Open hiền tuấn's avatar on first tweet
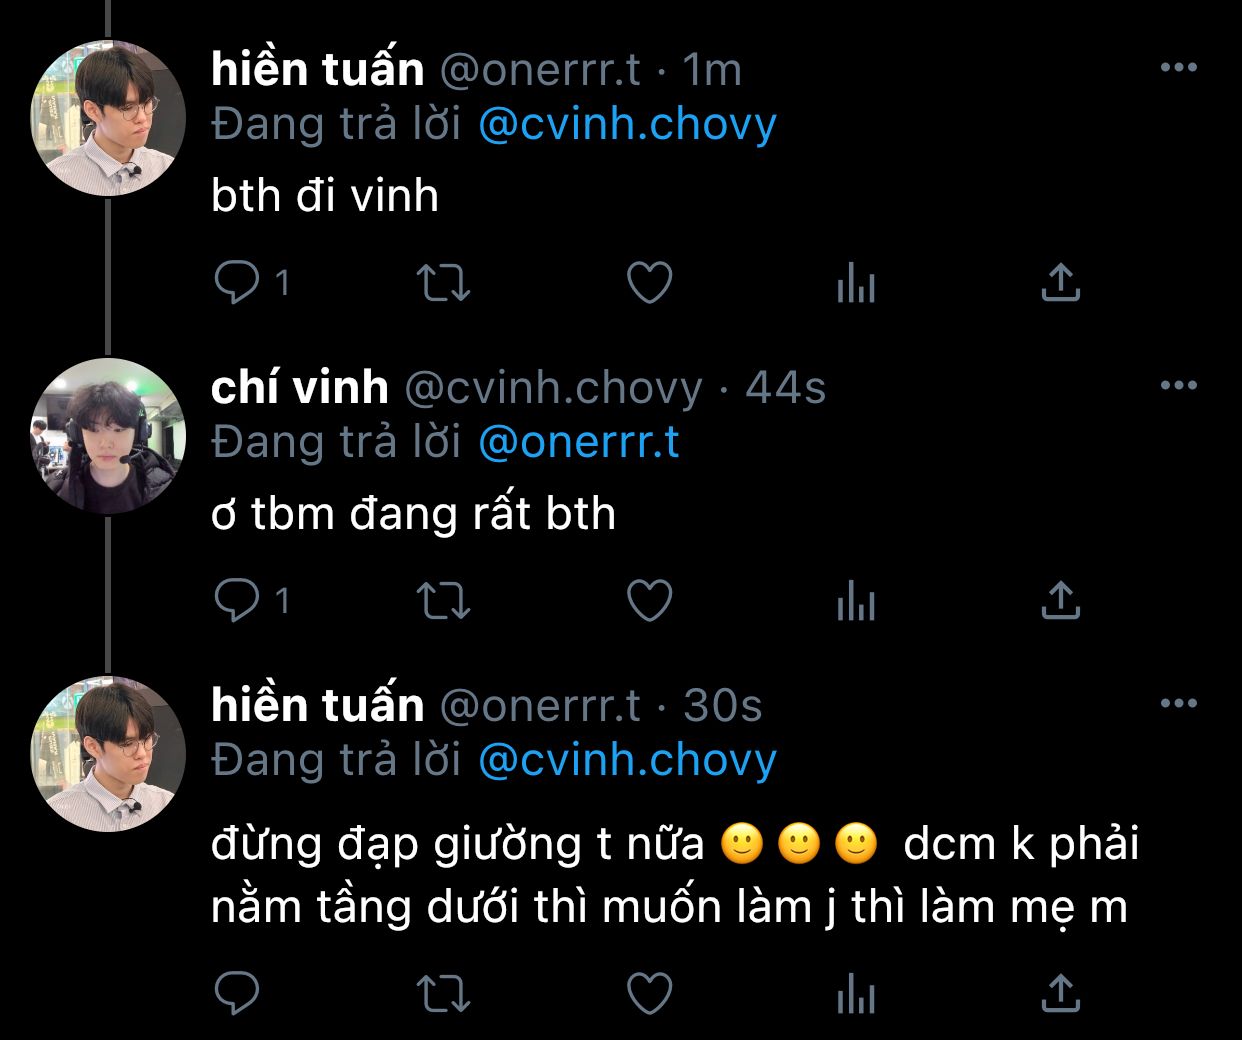1242x1040 pixels. click(x=108, y=118)
